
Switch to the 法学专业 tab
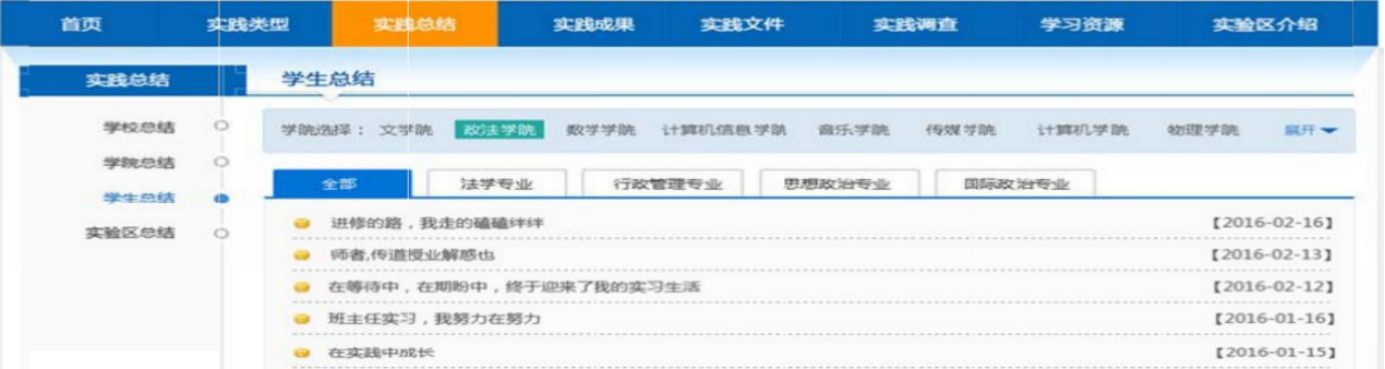496,184
